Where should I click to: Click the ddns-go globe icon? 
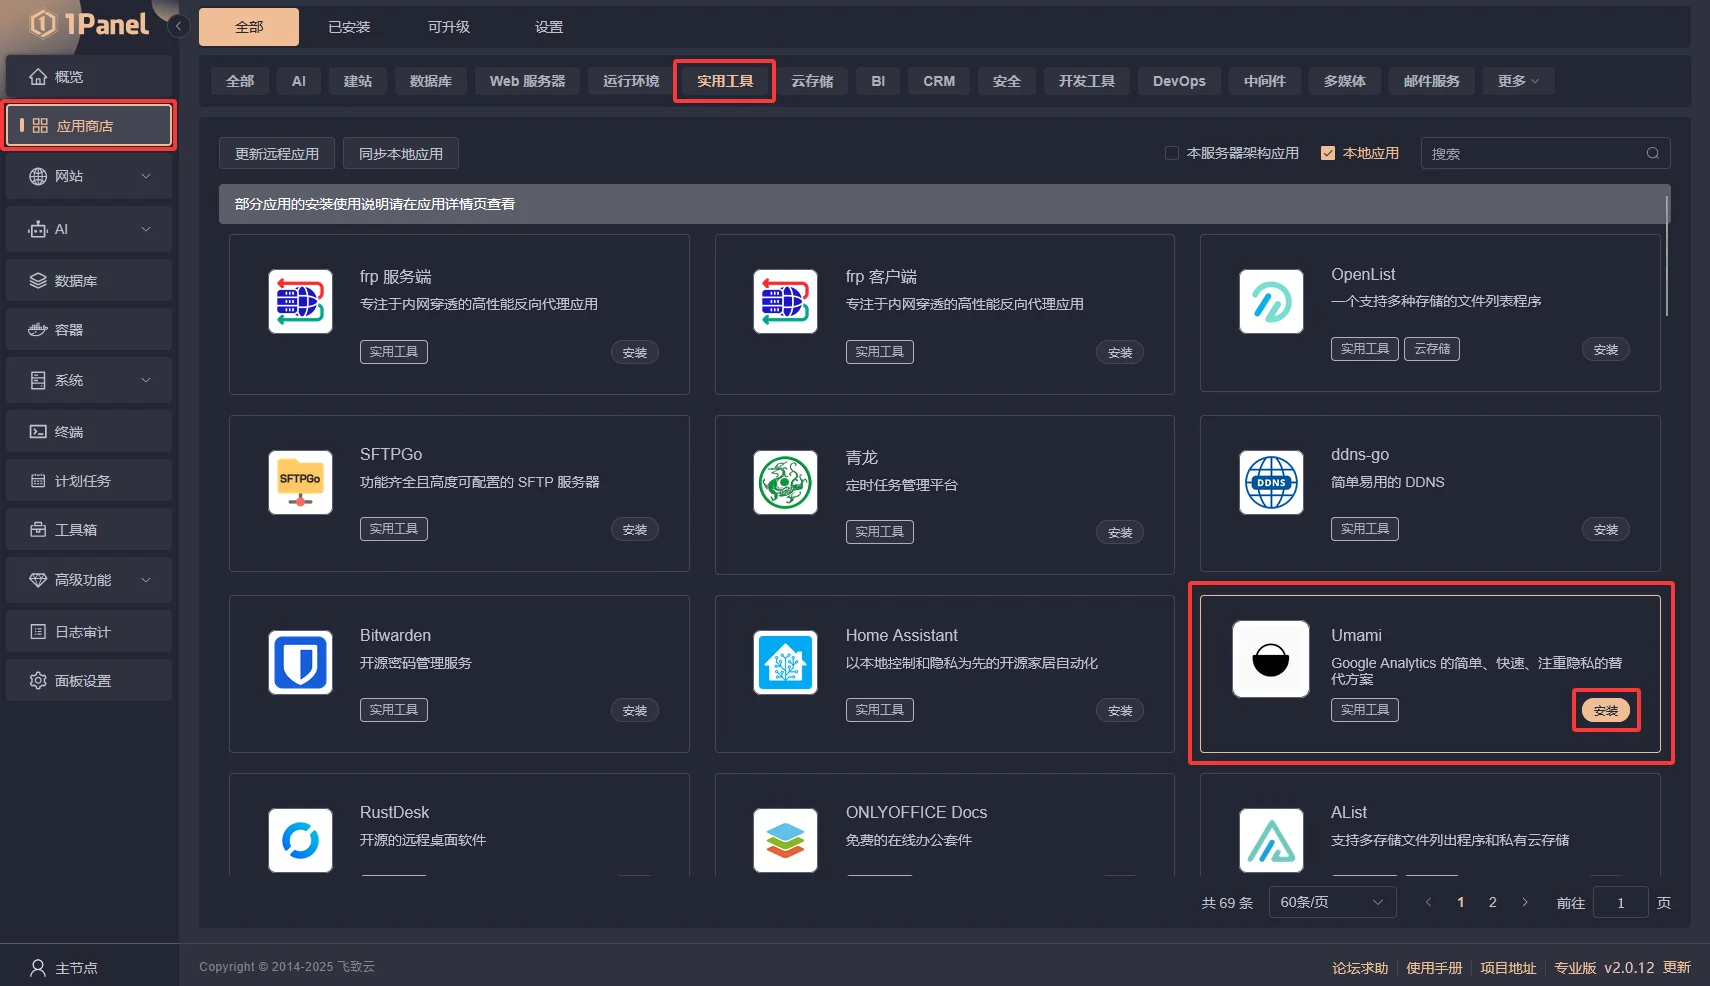(x=1271, y=482)
